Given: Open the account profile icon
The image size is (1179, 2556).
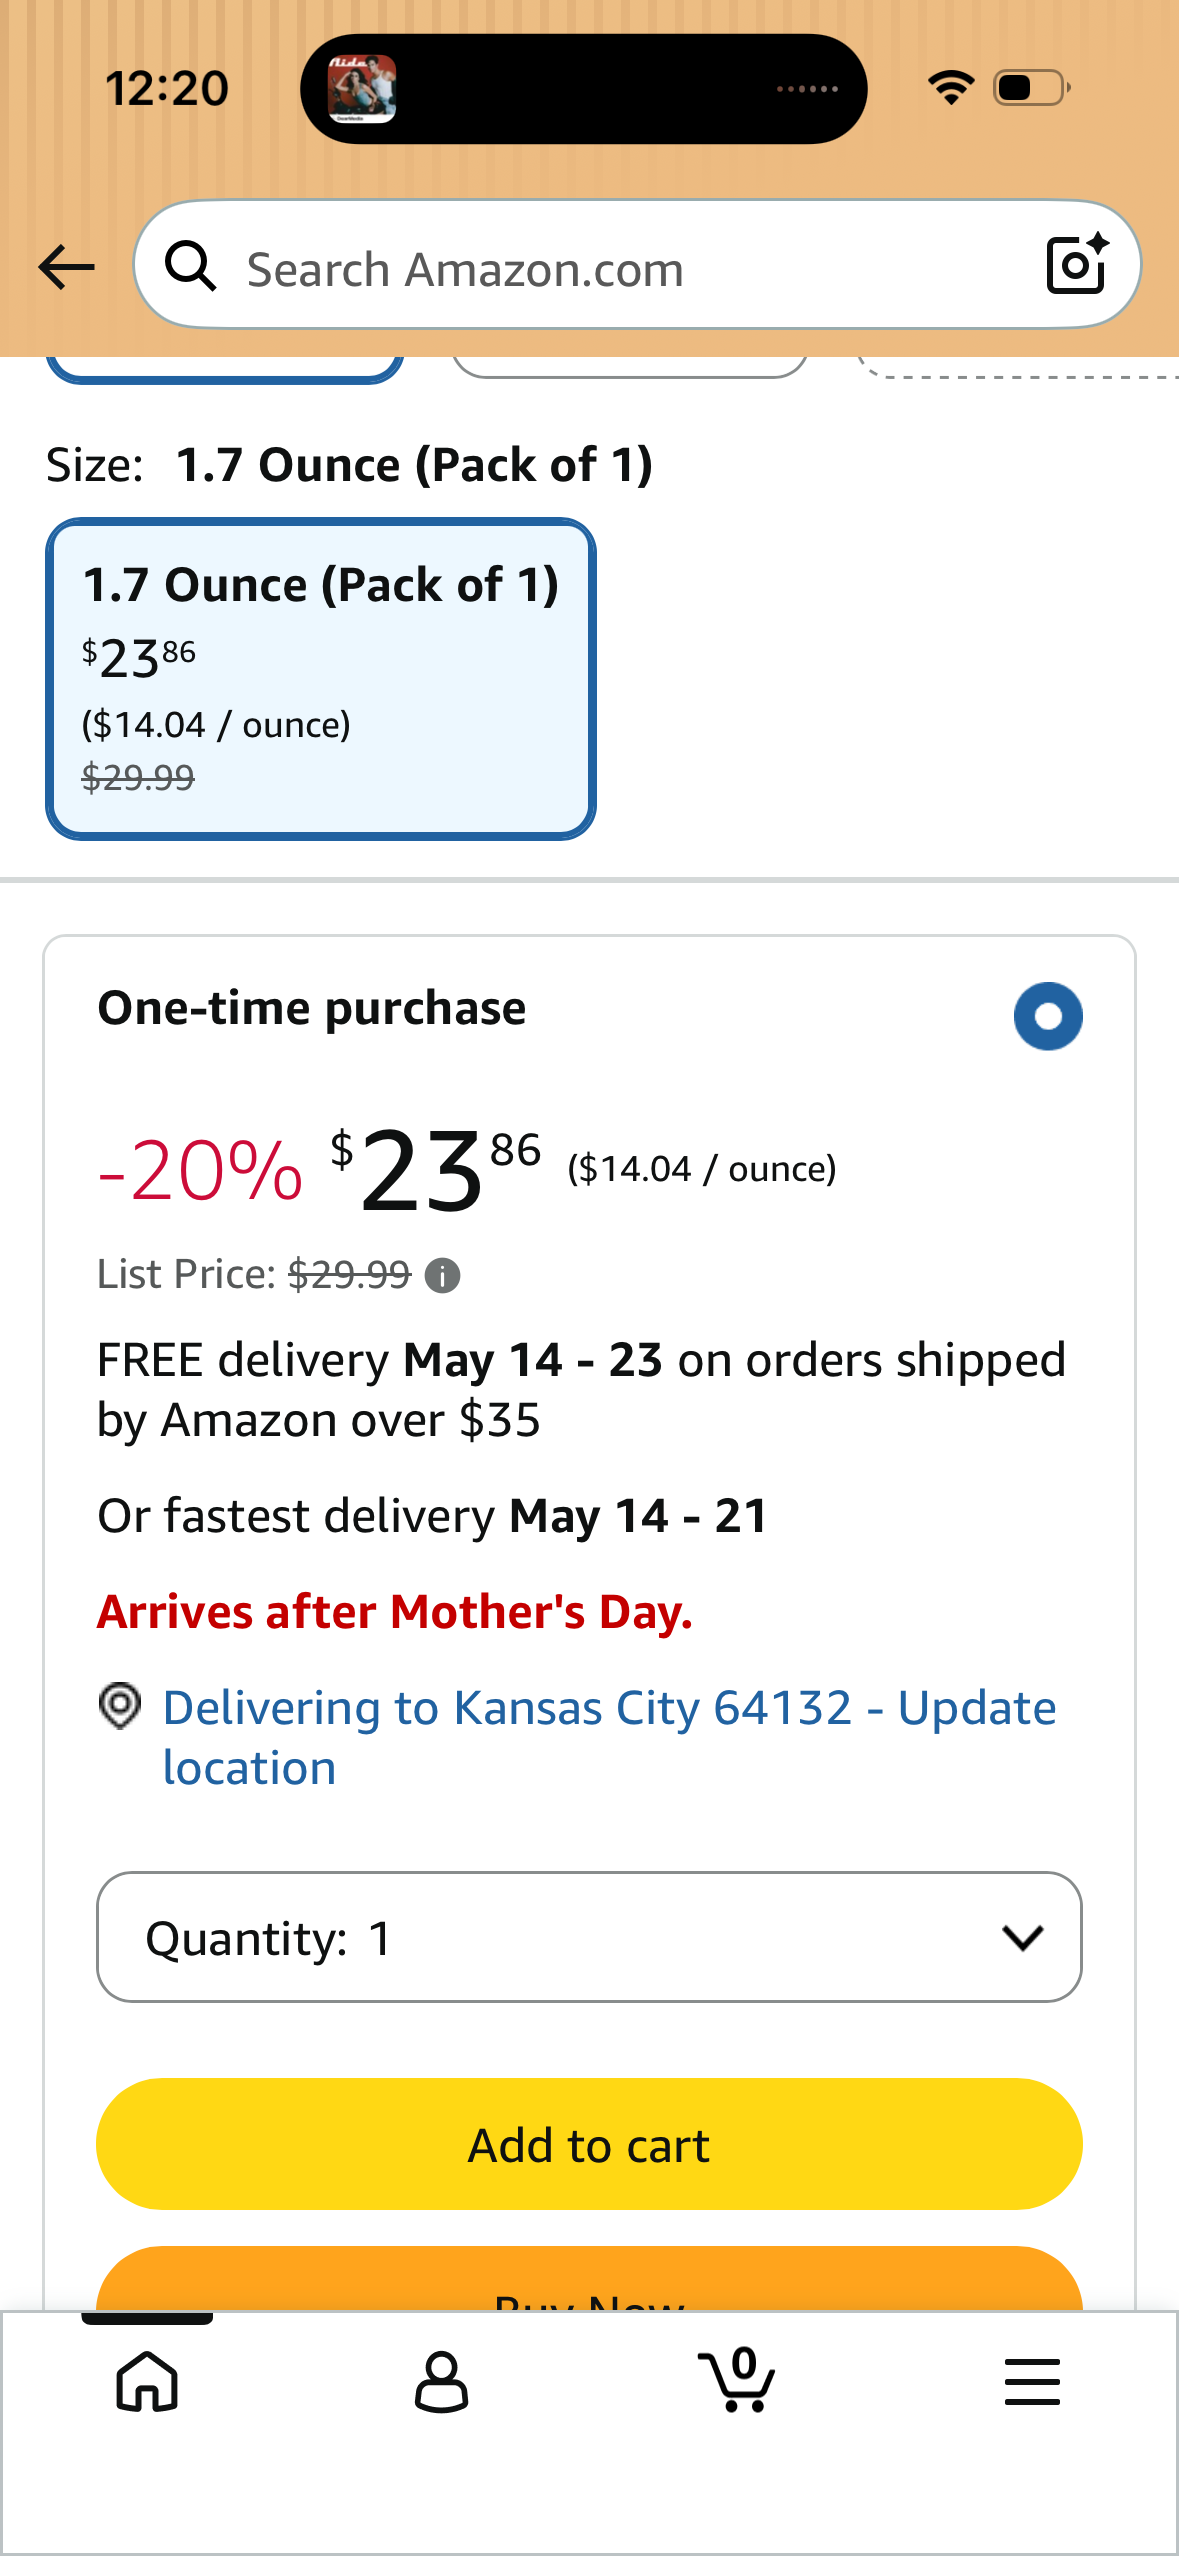Looking at the screenshot, I should (441, 2382).
